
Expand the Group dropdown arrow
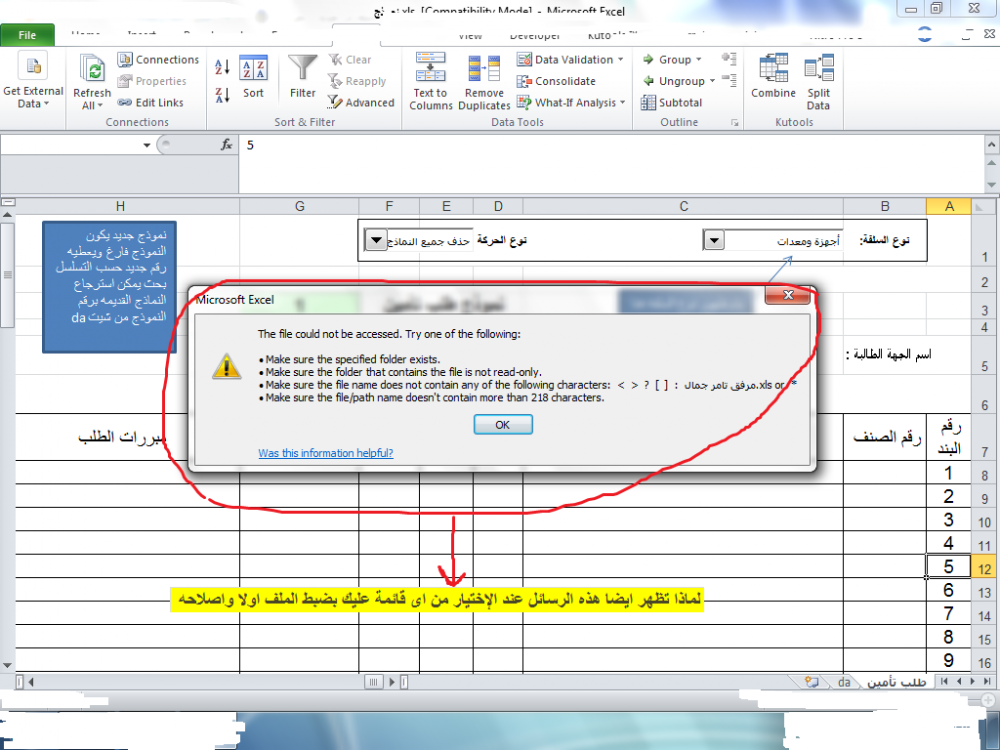tap(699, 59)
